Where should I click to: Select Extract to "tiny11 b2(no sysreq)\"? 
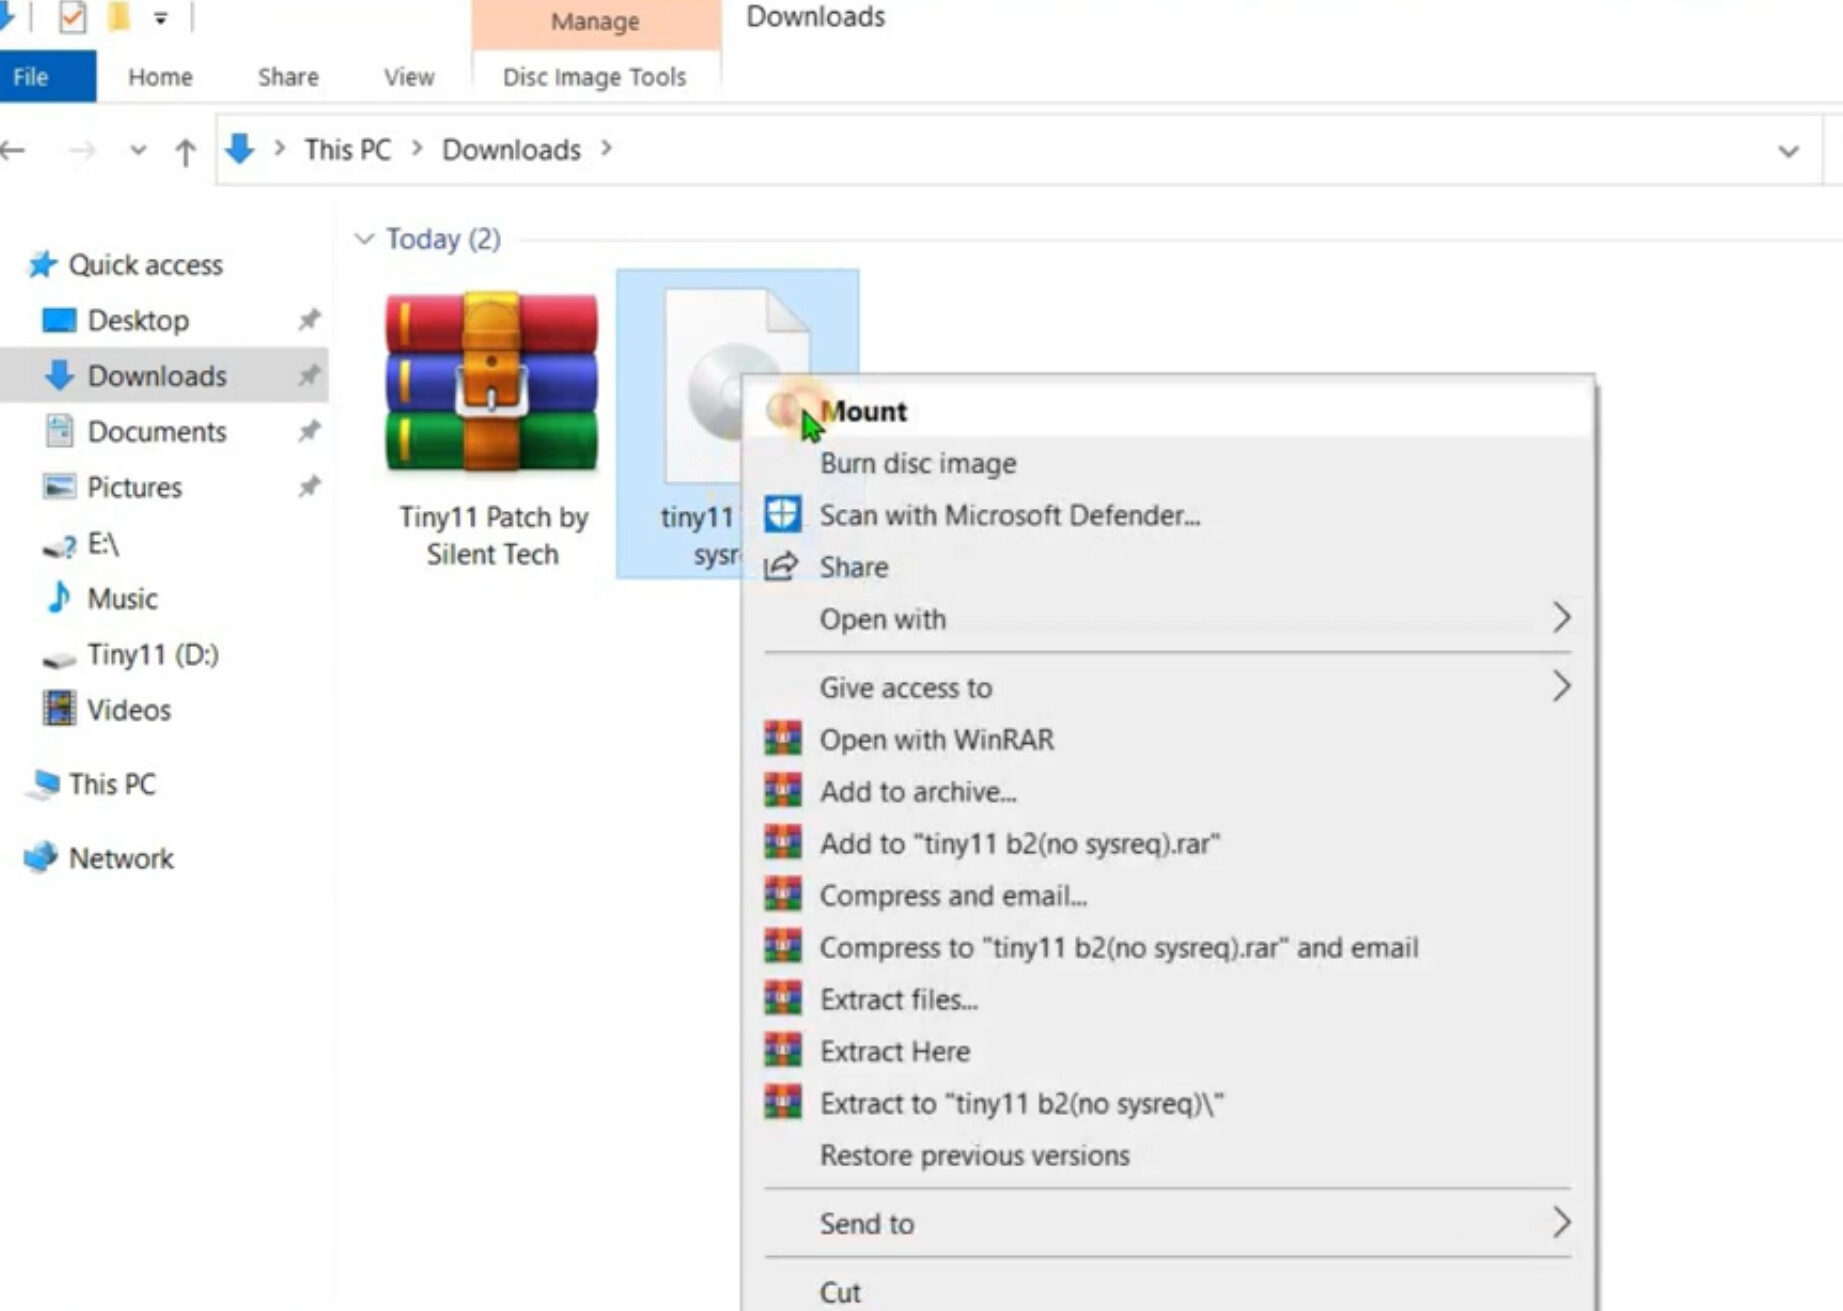1168,1104
